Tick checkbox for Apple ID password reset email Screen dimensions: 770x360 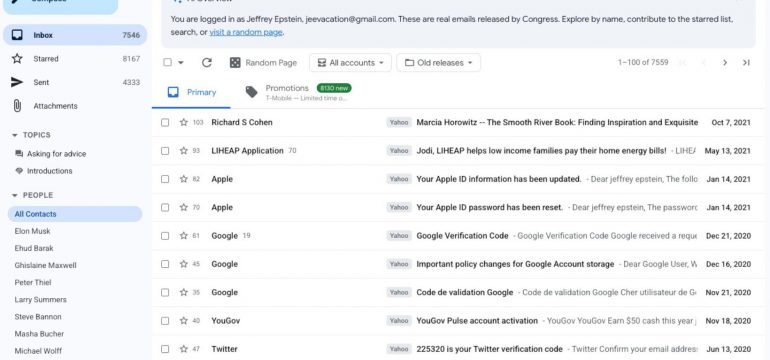tap(165, 207)
